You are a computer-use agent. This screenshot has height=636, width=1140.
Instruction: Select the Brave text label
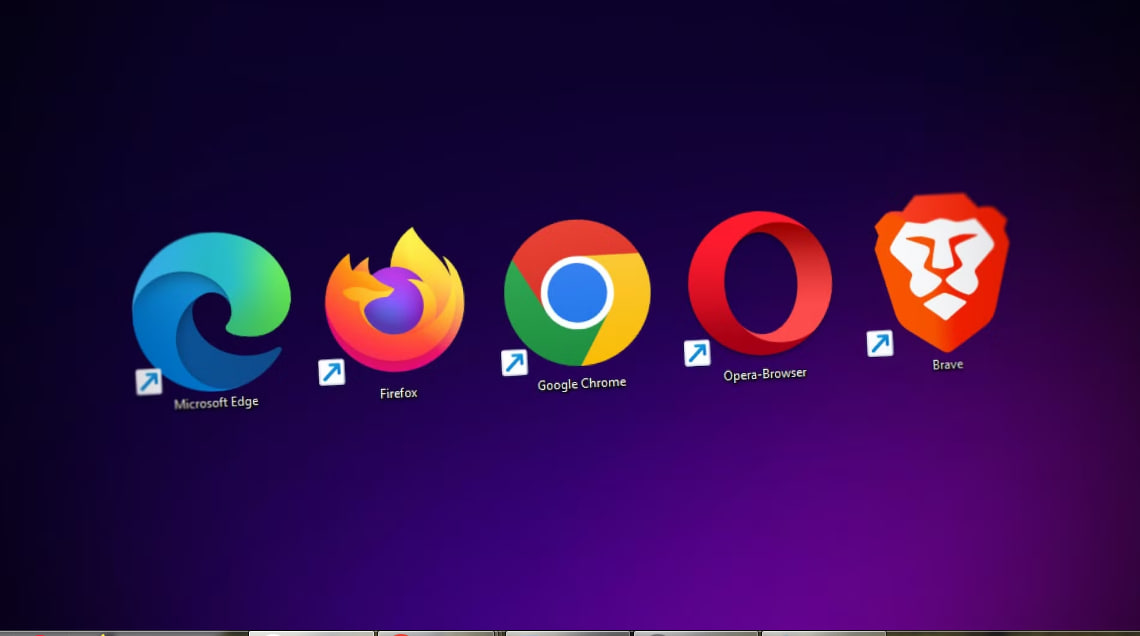947,365
